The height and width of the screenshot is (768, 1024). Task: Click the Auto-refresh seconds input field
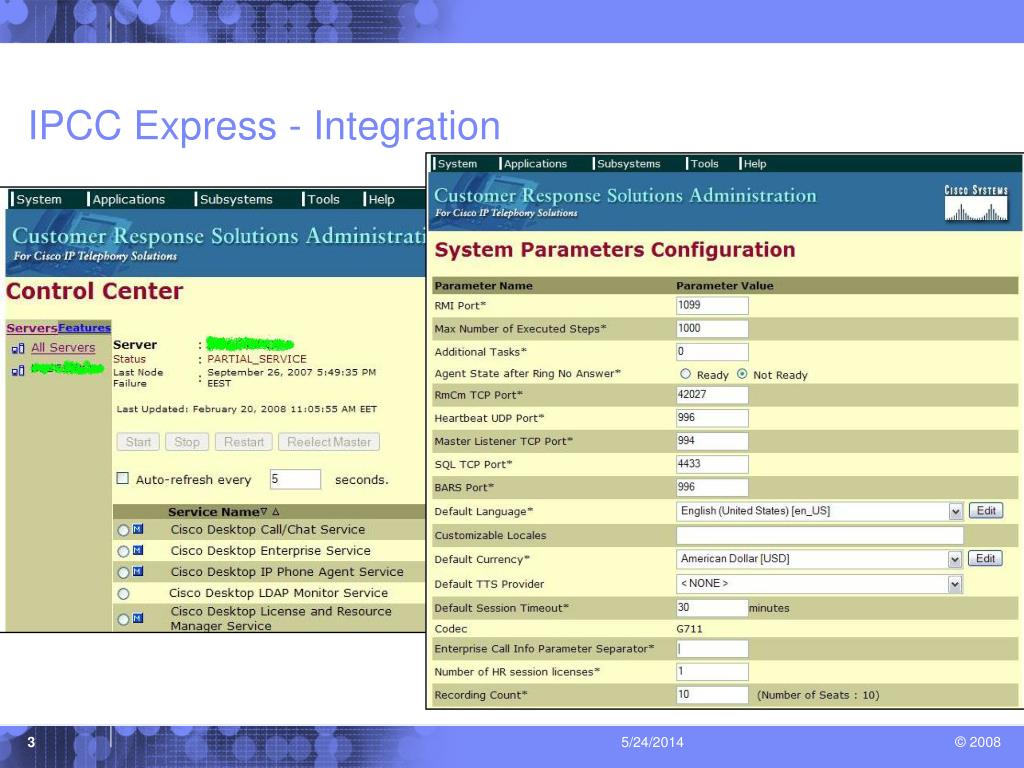tap(295, 479)
